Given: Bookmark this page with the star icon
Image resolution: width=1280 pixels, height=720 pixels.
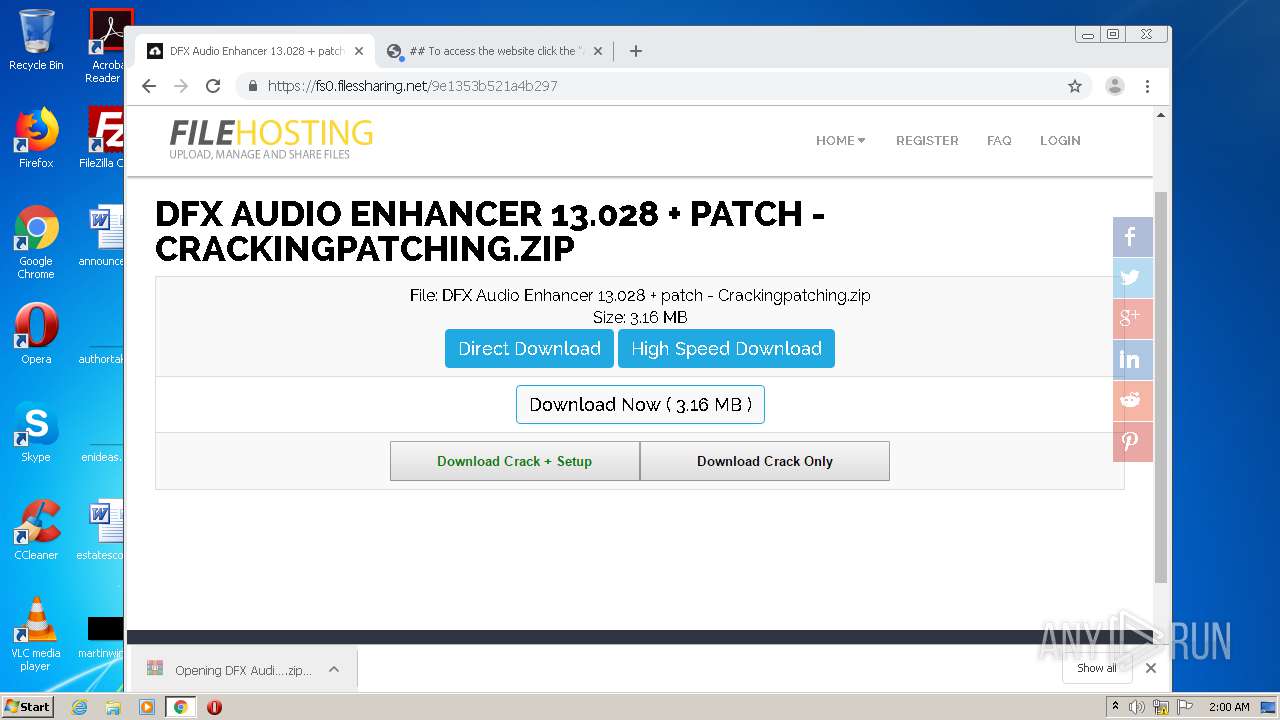Looking at the screenshot, I should click(x=1075, y=86).
